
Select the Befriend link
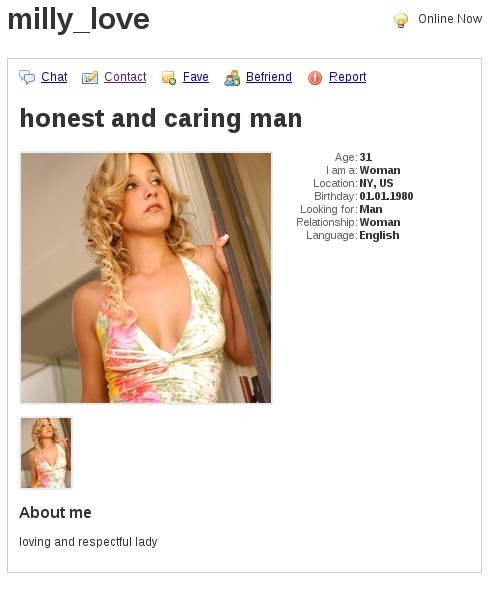[269, 77]
